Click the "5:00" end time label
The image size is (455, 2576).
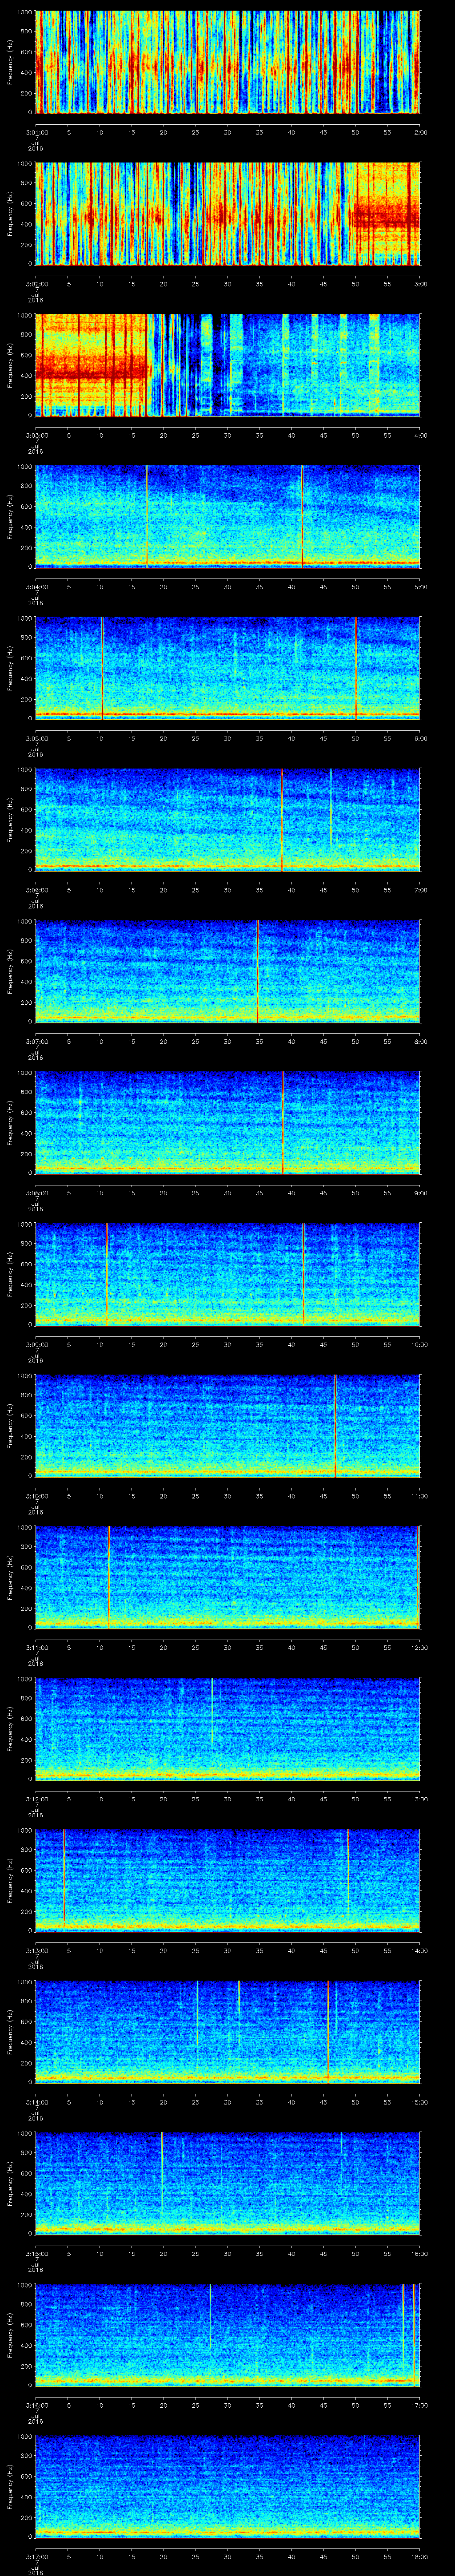(x=420, y=586)
